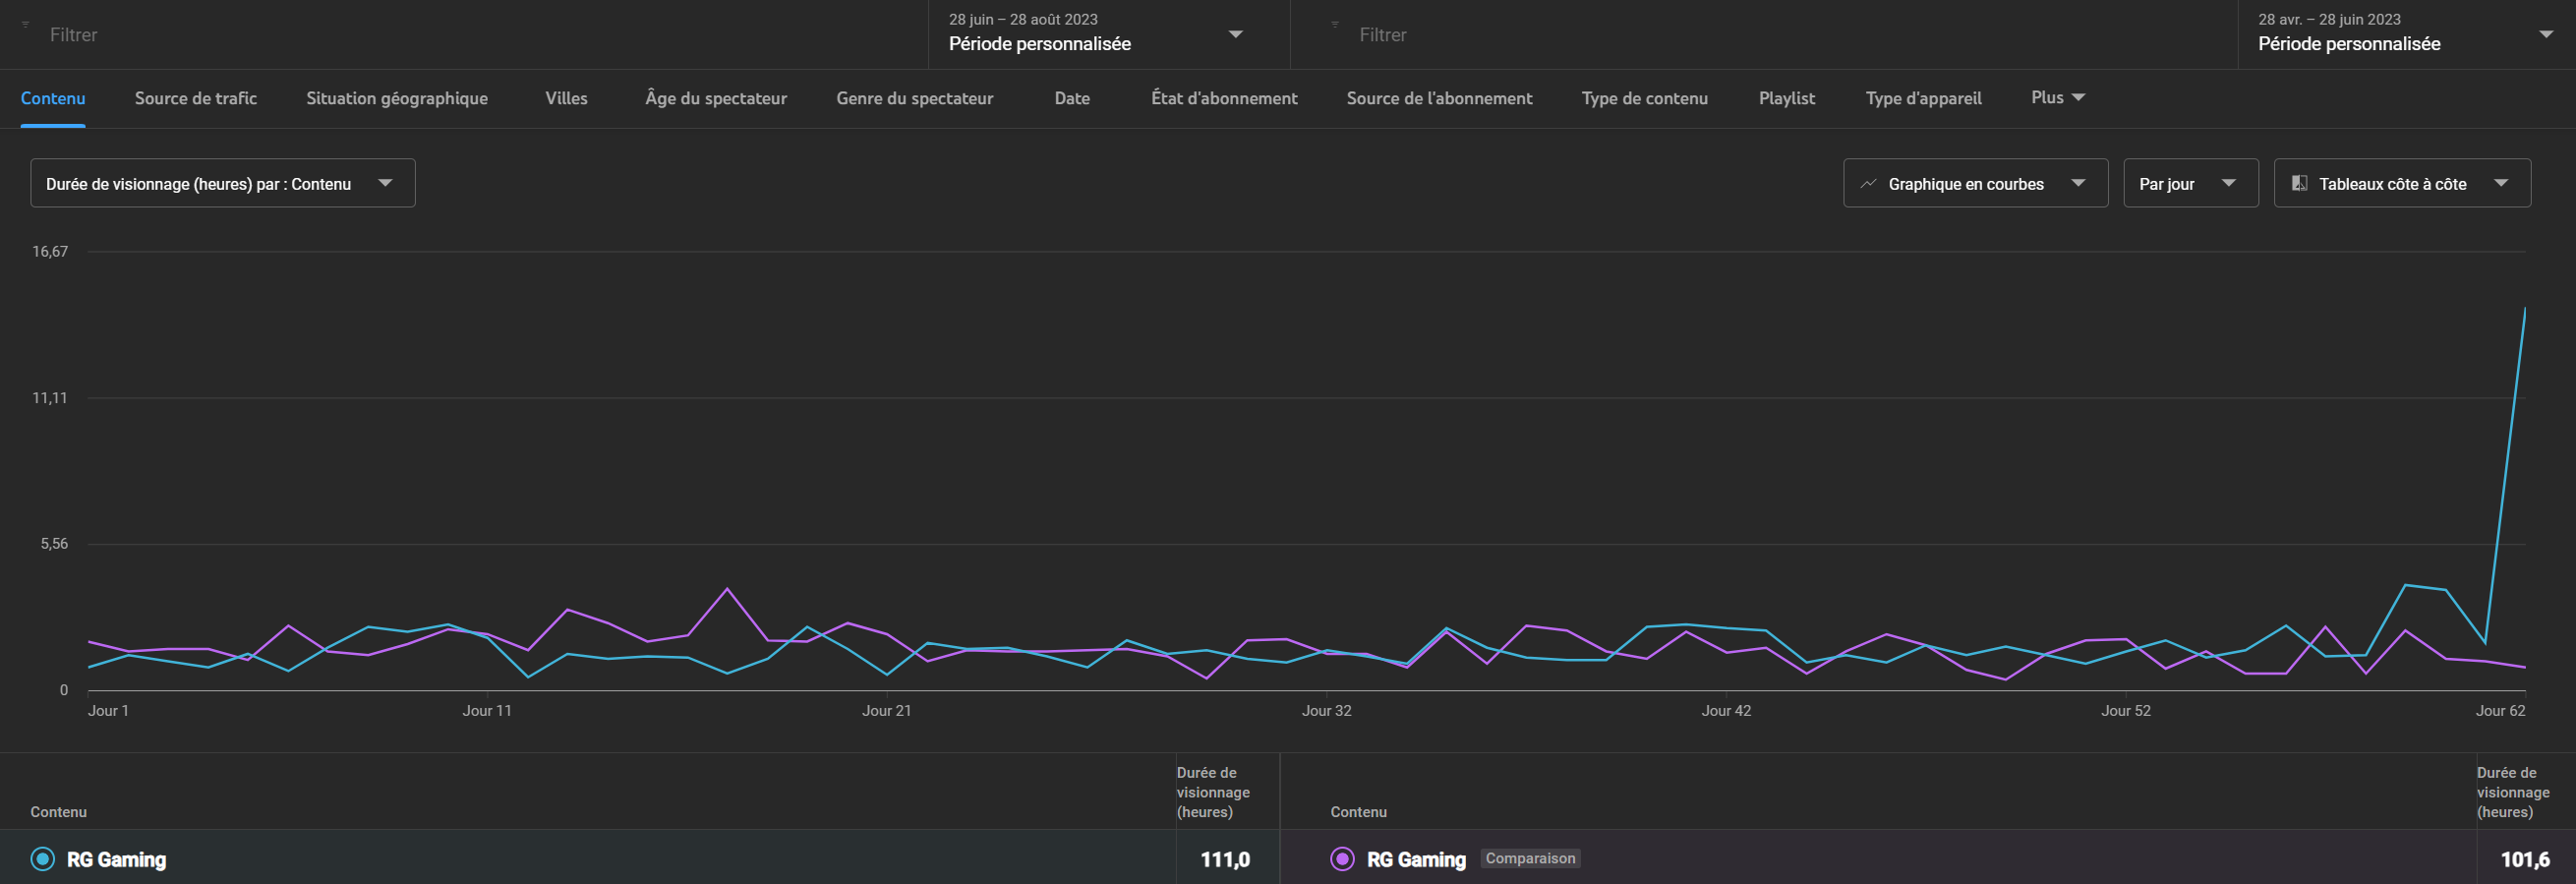Click the 16,67 y-axis label
Screen dimensions: 2576x884
tap(50, 251)
